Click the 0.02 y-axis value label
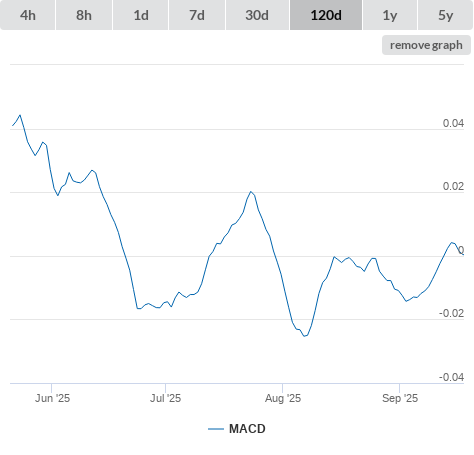 click(453, 186)
